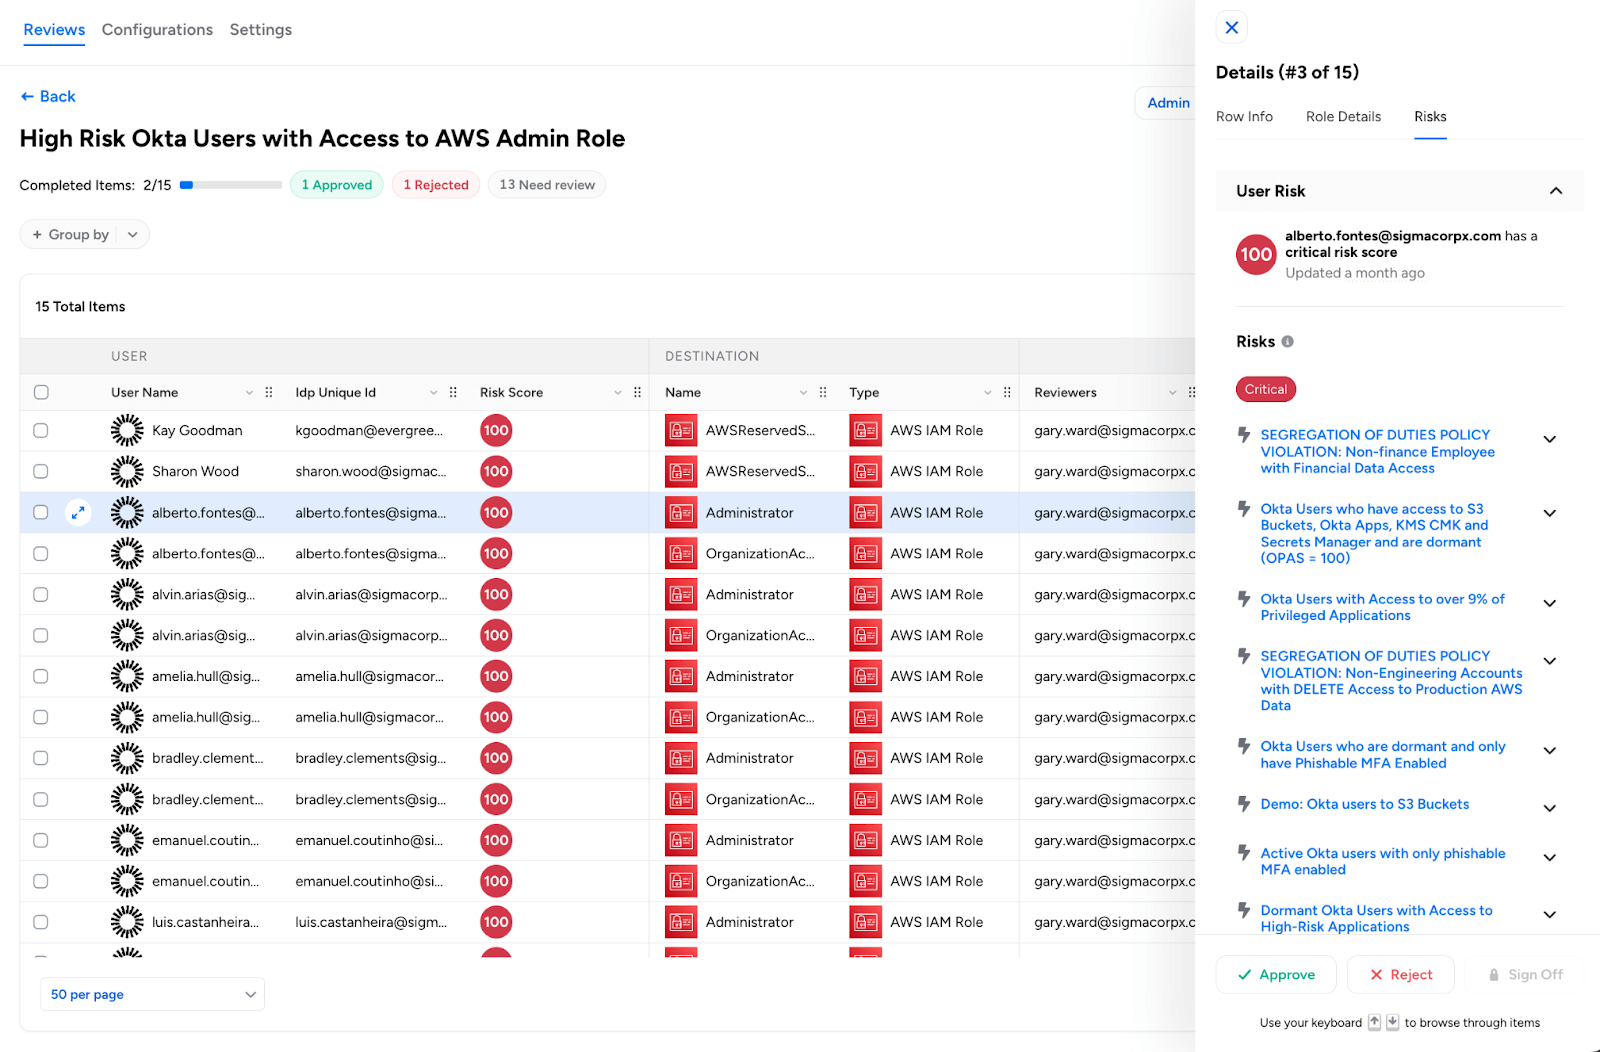Screen dimensions: 1600x1052
Task: Click Sharon Wood's user avatar icon
Action: (x=127, y=472)
